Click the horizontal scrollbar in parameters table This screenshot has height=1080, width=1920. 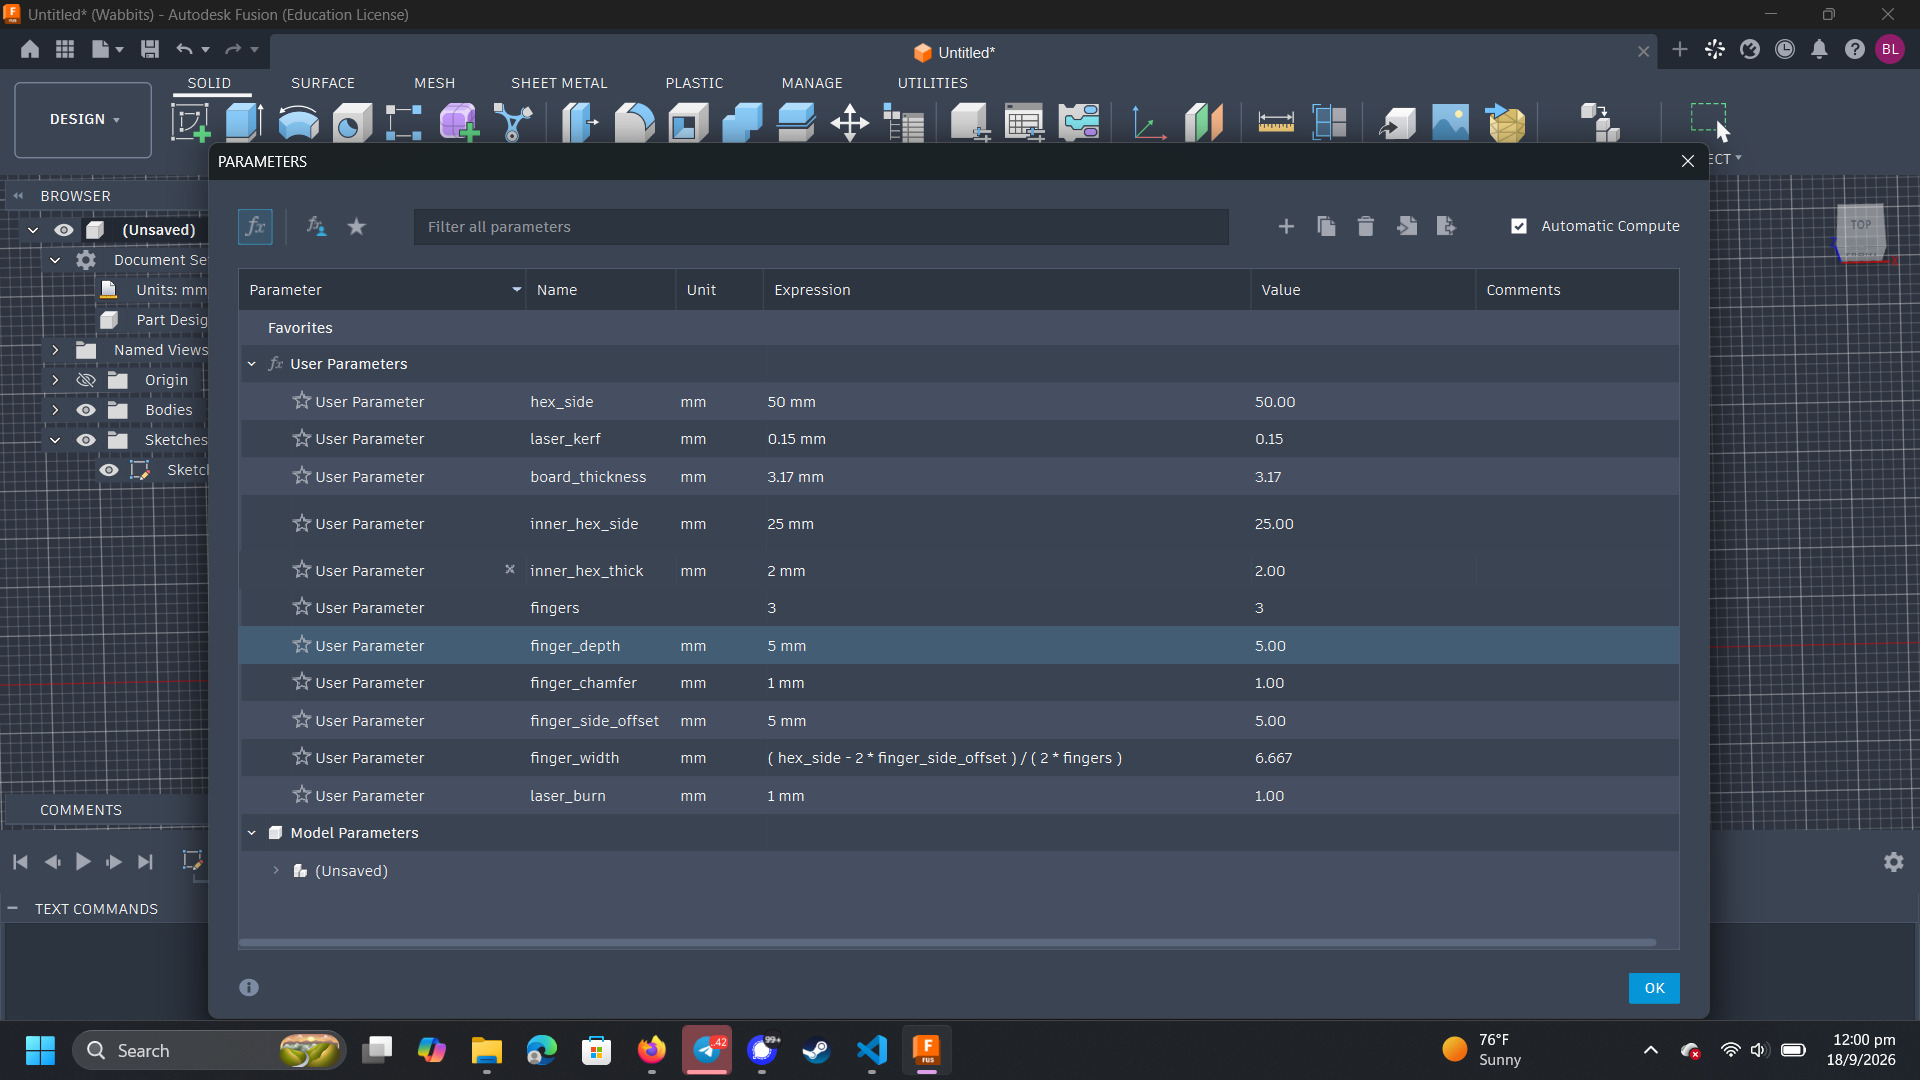tap(948, 942)
